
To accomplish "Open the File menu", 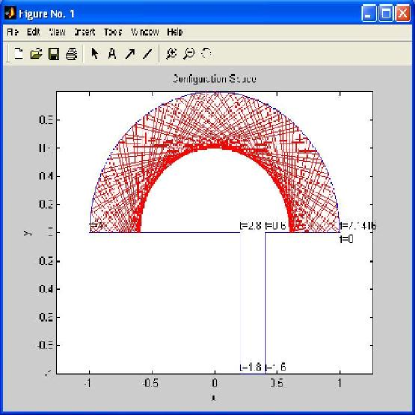I will pyautogui.click(x=13, y=32).
